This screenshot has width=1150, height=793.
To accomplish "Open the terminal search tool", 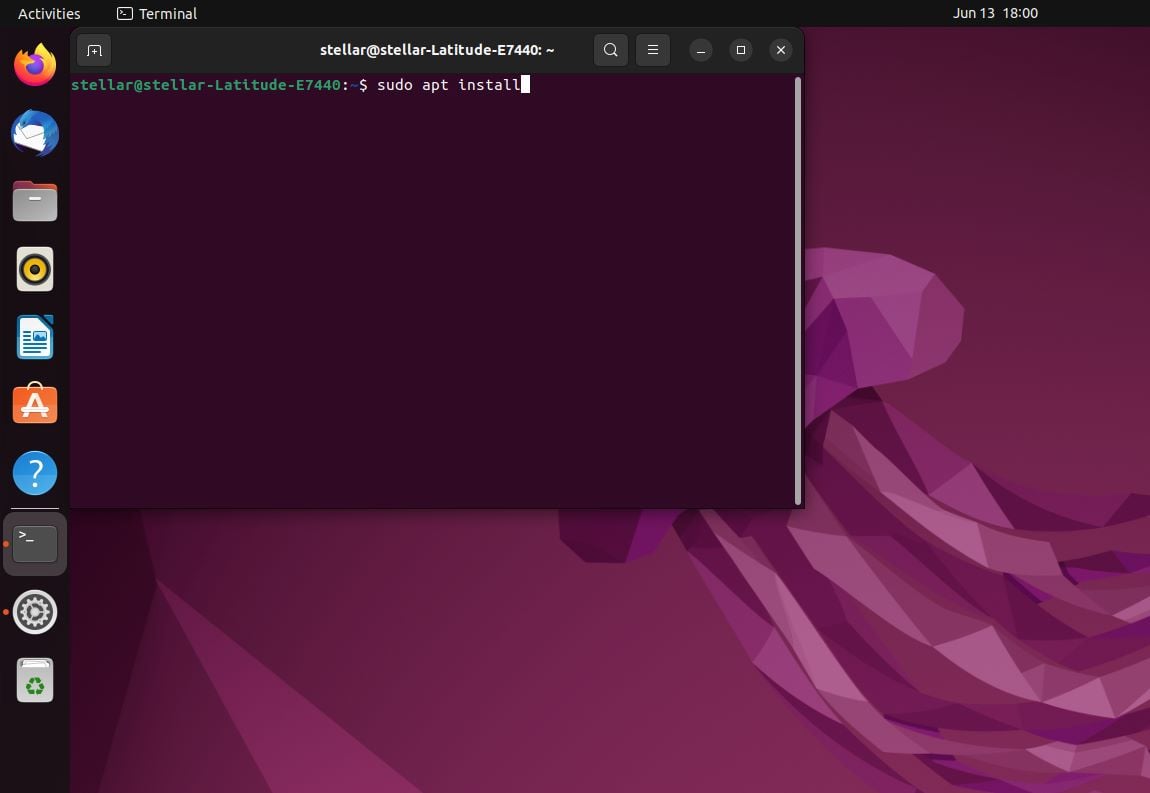I will [x=610, y=50].
